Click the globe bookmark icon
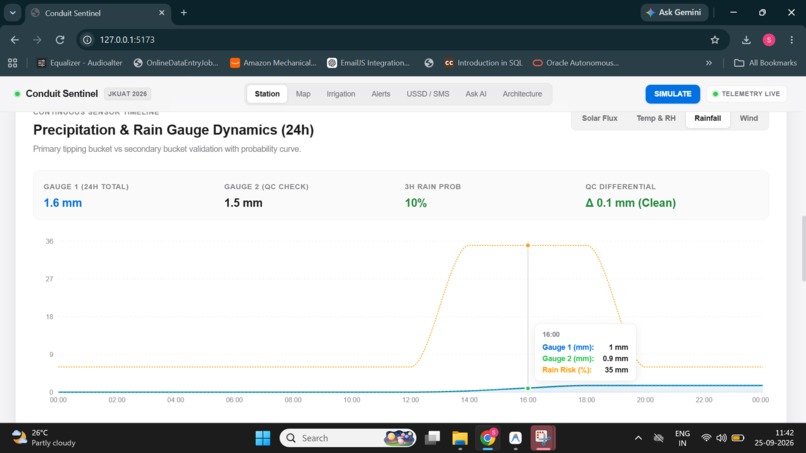Viewport: 806px width, 453px height. pos(429,63)
